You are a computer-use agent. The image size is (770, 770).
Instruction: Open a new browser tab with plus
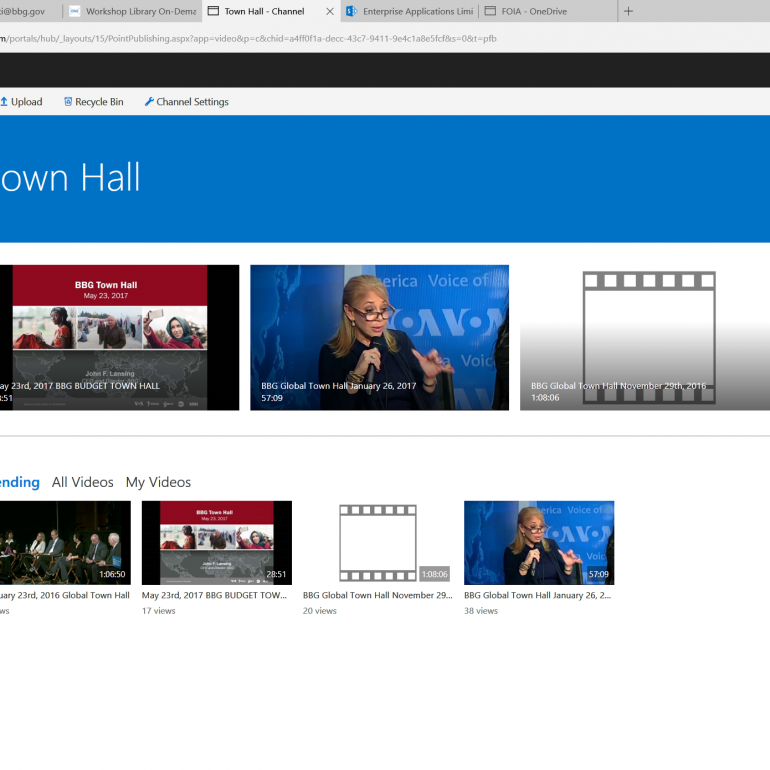(x=628, y=11)
